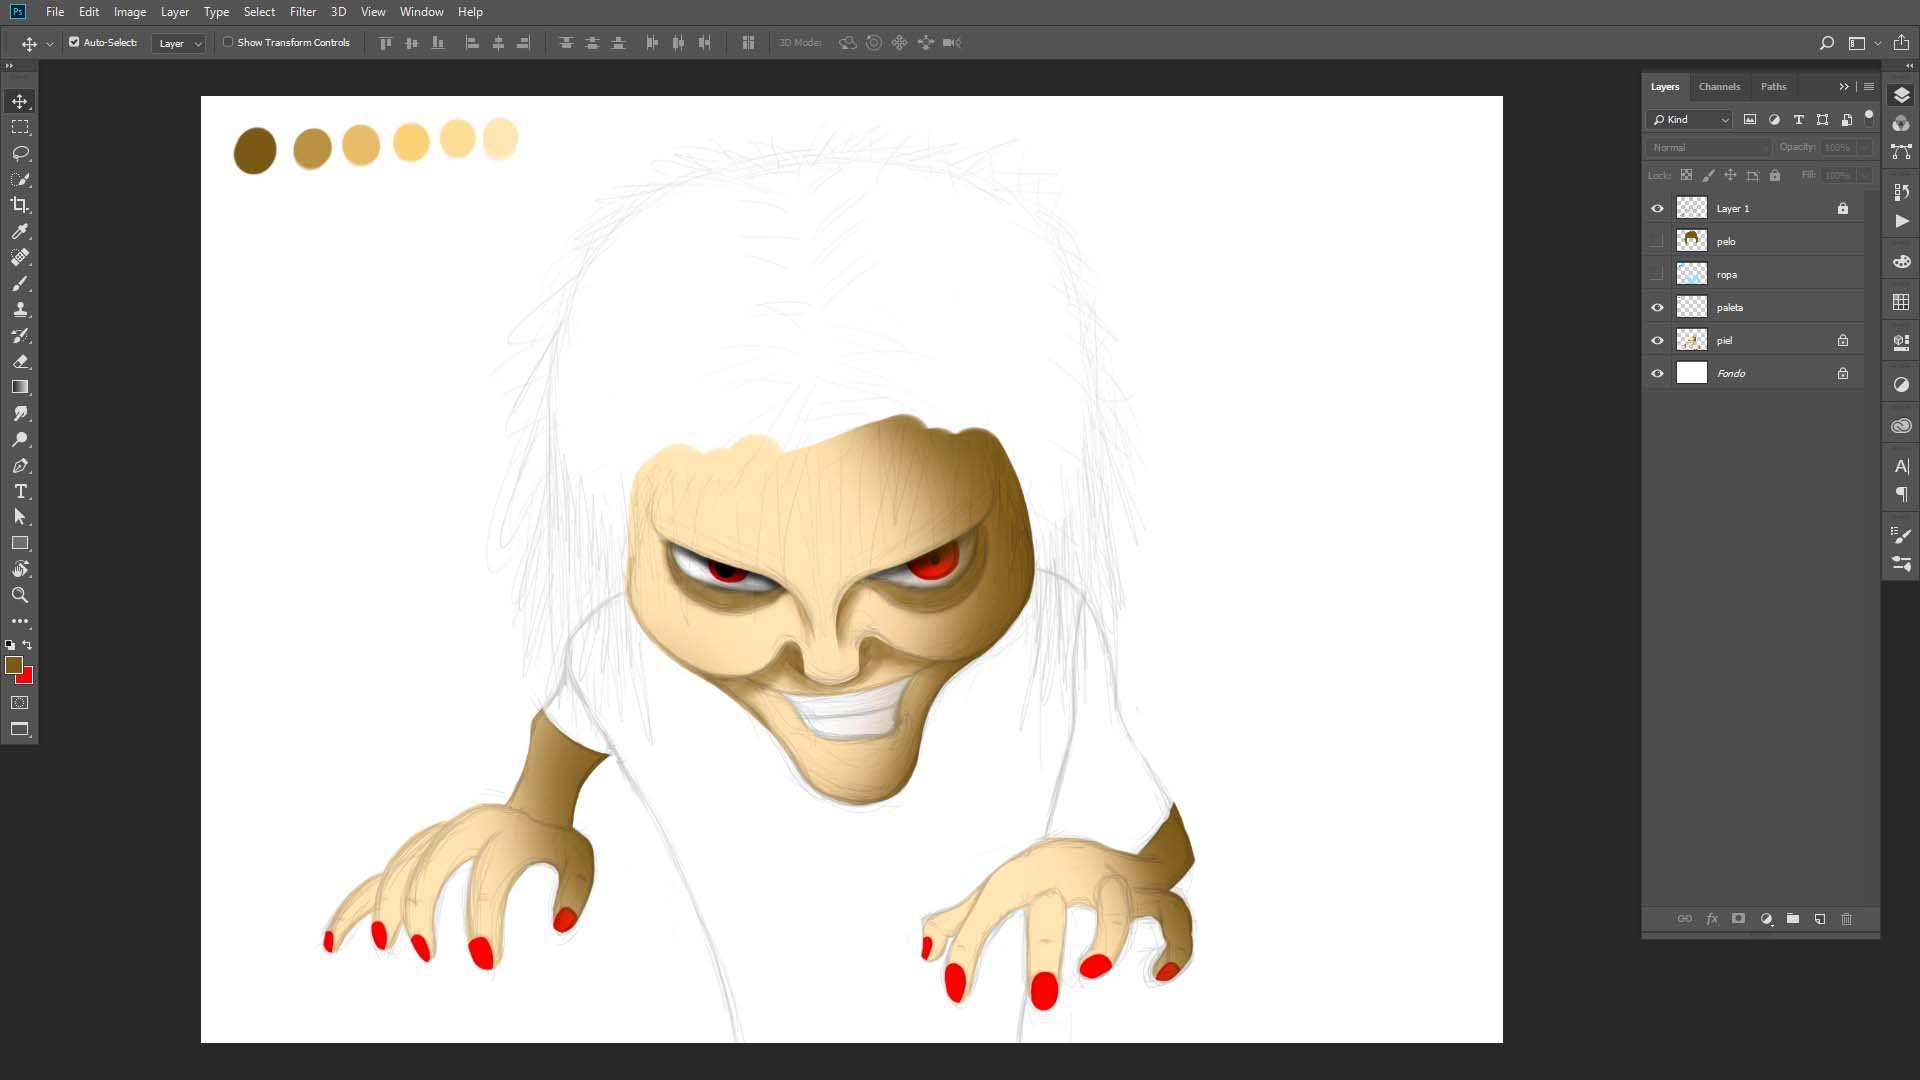
Task: Open layer style fx menu
Action: tap(1712, 919)
